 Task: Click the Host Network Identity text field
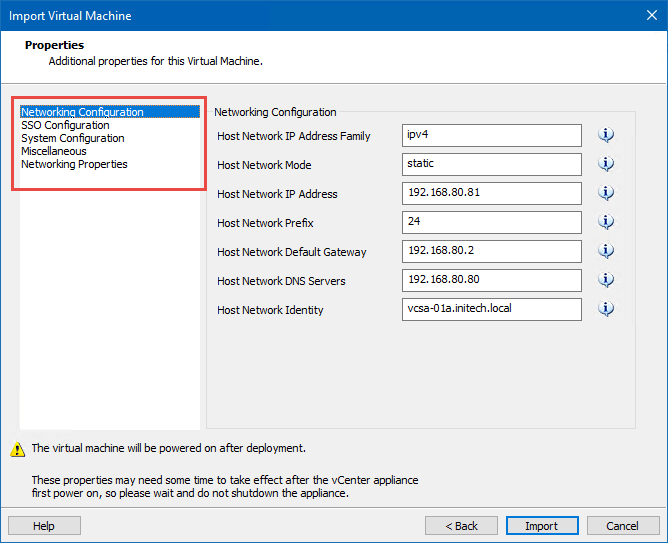pyautogui.click(x=491, y=309)
